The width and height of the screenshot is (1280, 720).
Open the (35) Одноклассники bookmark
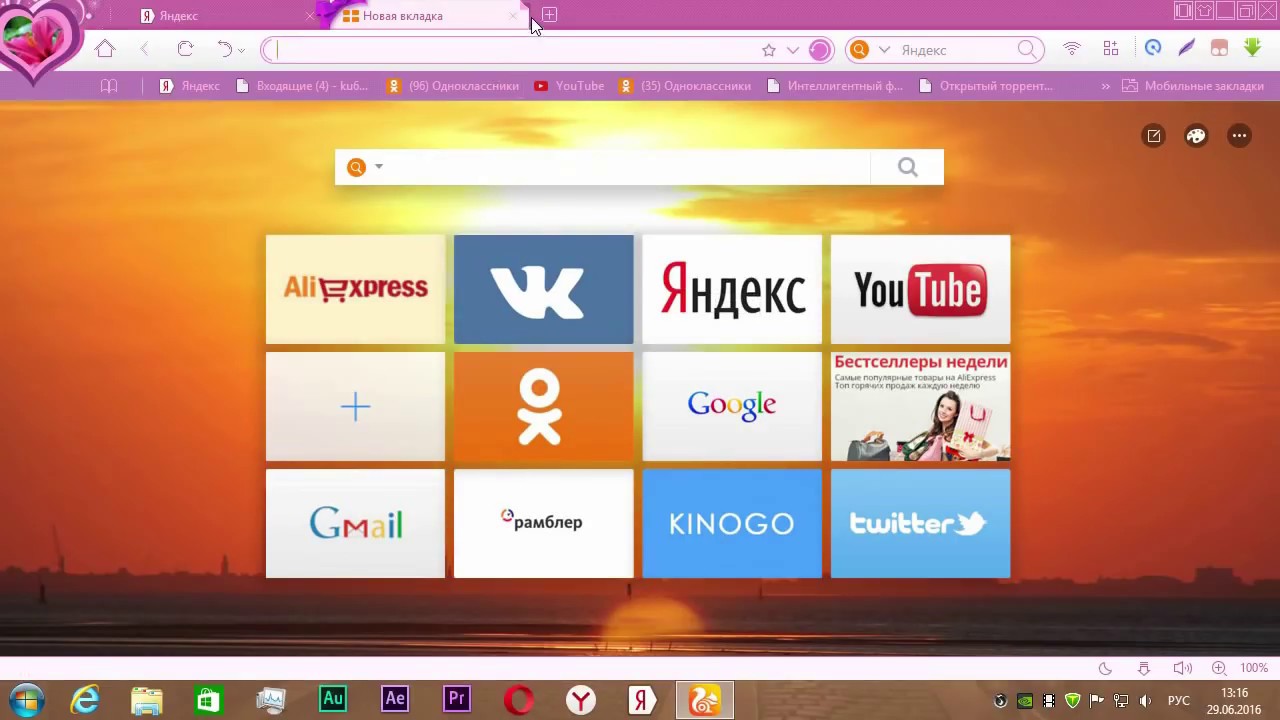point(685,86)
